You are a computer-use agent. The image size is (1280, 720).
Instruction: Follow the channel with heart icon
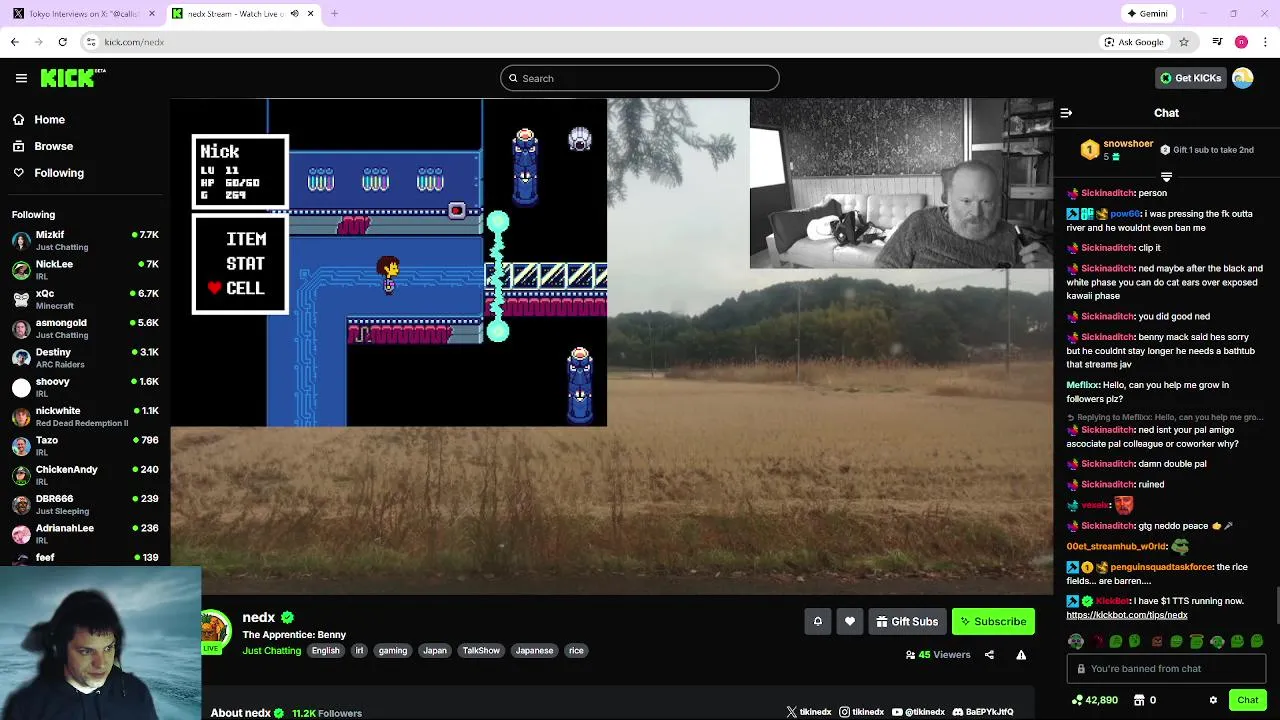tap(850, 622)
